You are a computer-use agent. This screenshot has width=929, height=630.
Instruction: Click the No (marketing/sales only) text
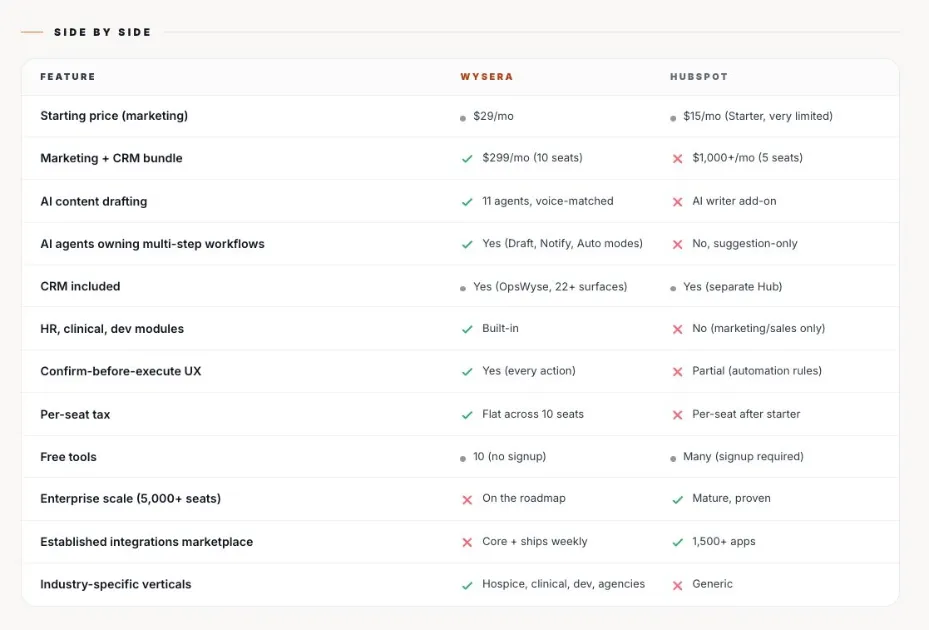(x=758, y=328)
